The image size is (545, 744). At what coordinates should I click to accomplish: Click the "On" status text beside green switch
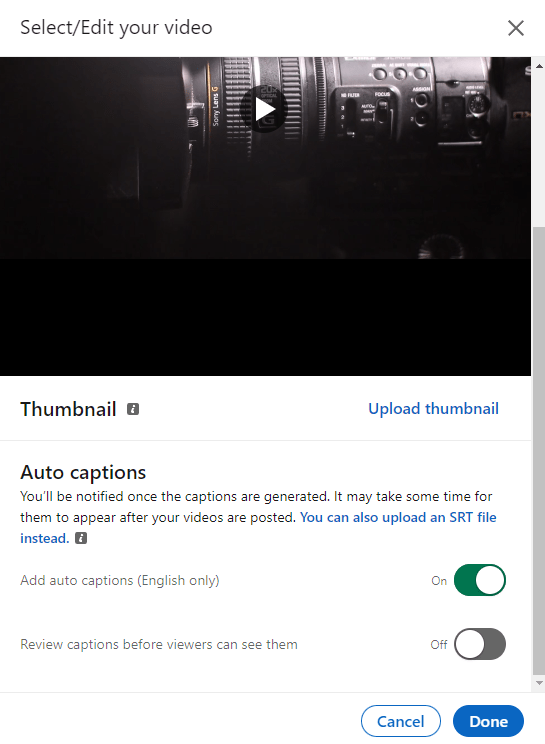(439, 581)
